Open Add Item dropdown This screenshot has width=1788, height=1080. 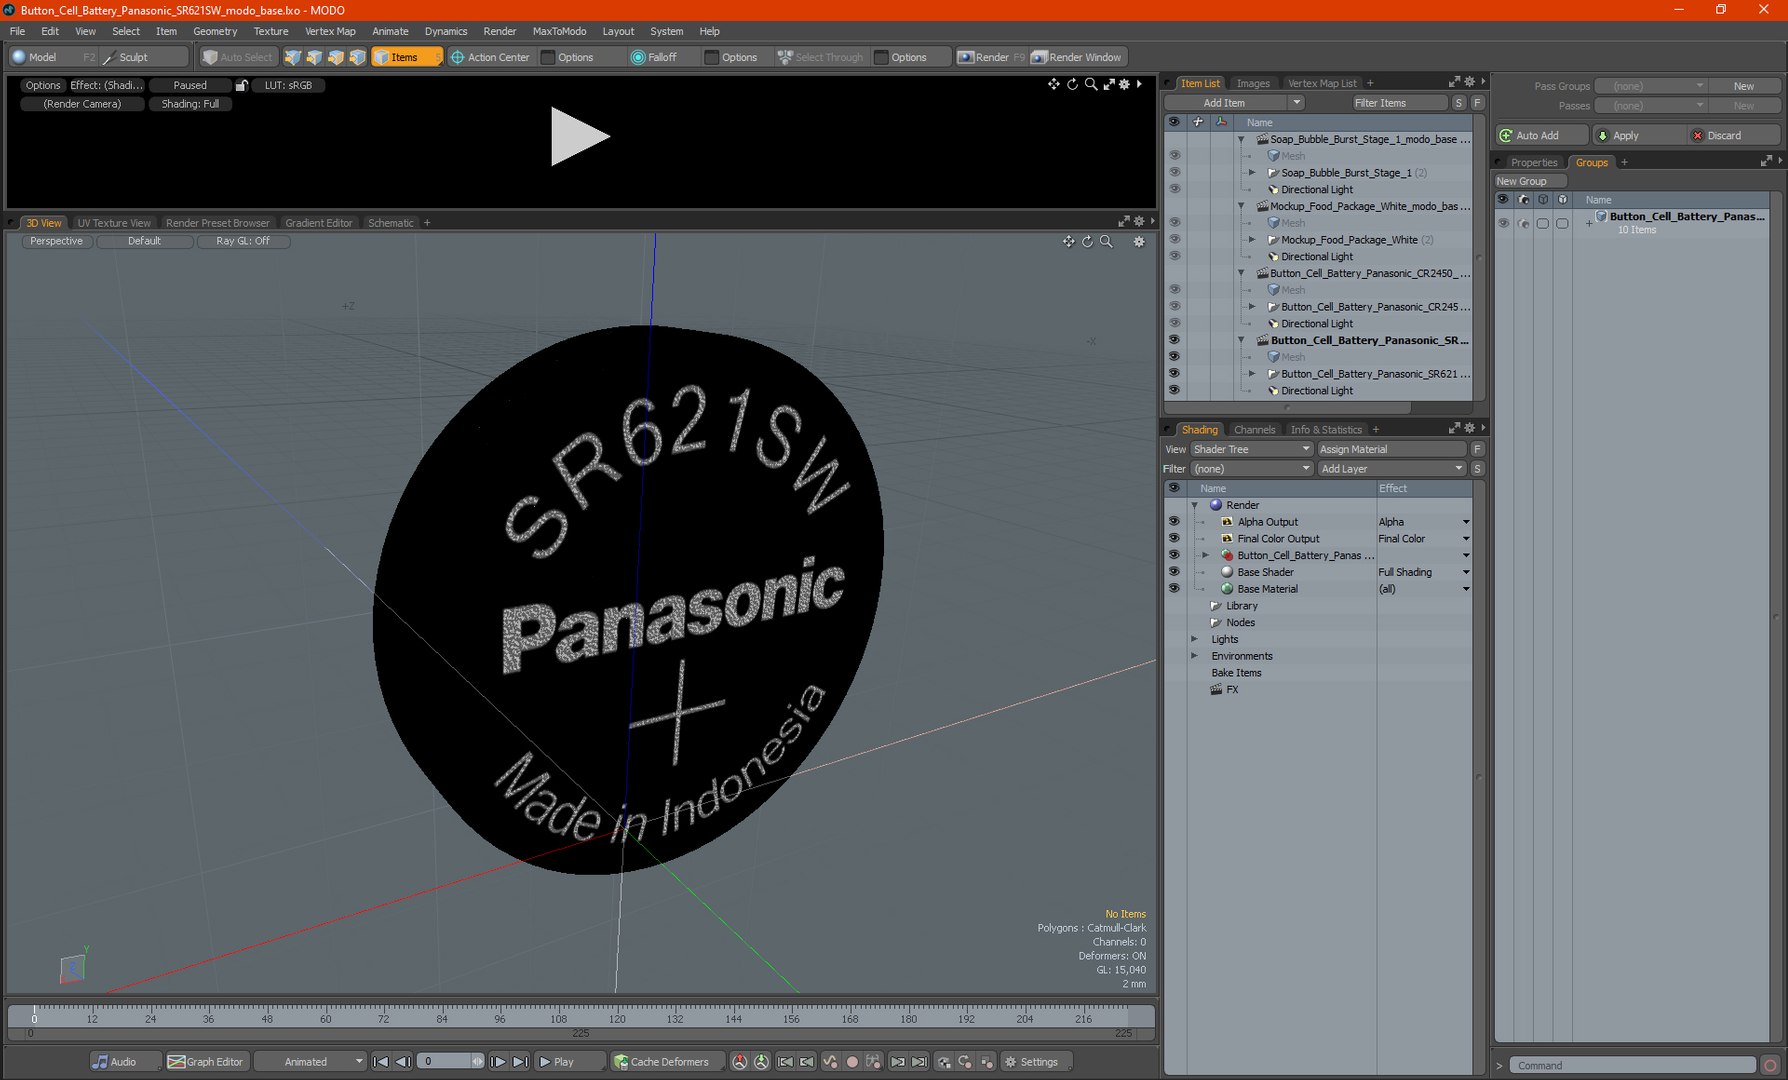[x=1235, y=102]
